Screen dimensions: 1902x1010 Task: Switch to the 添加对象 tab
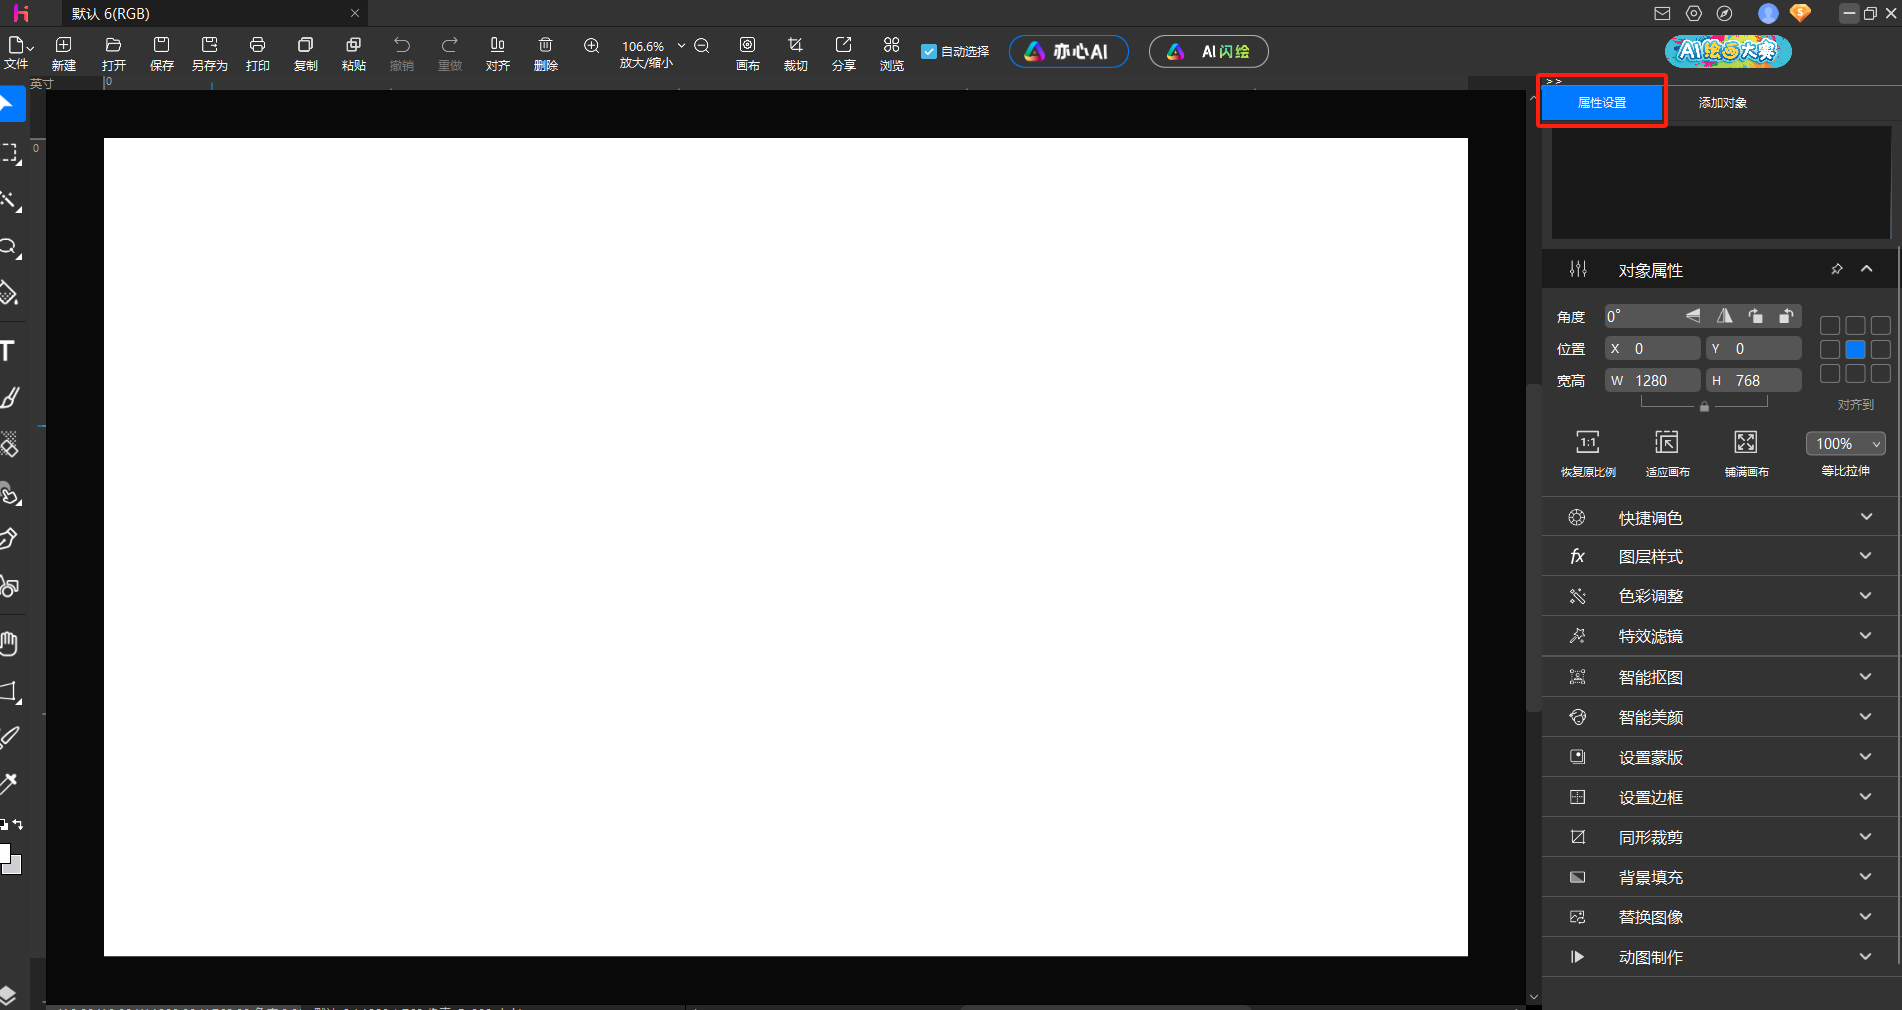point(1722,103)
